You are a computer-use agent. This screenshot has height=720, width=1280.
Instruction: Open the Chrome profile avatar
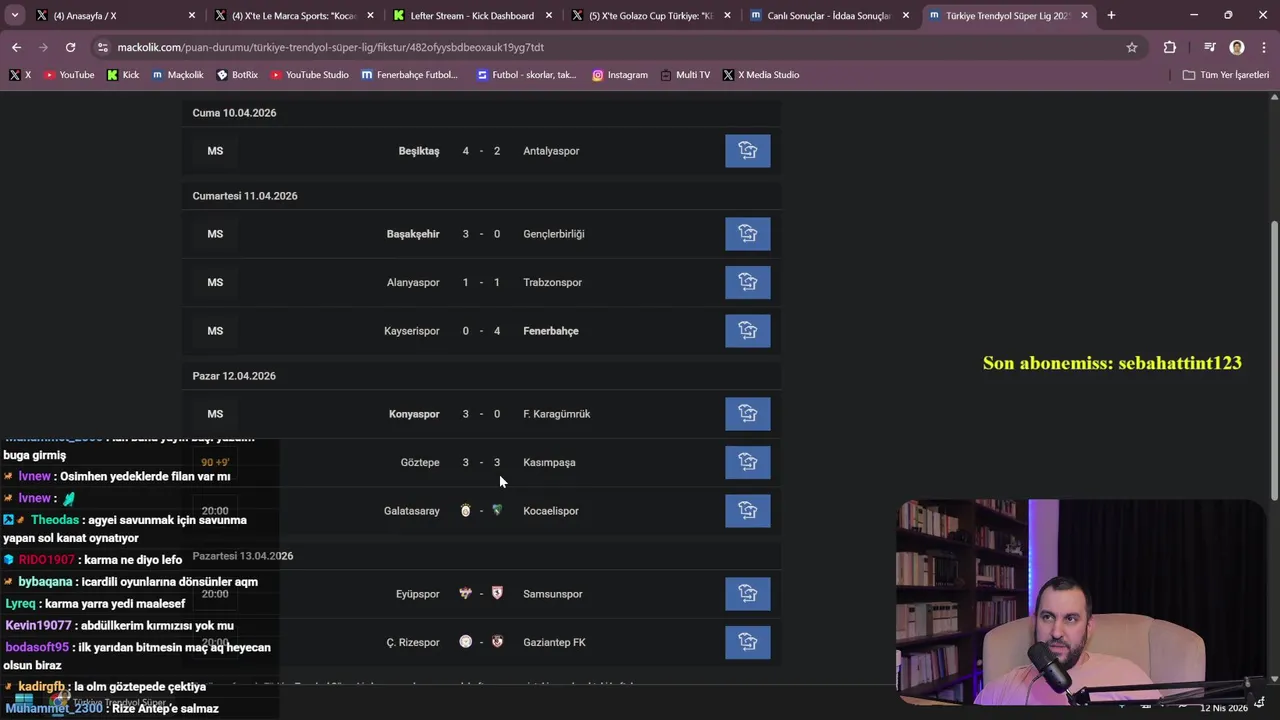1237,47
